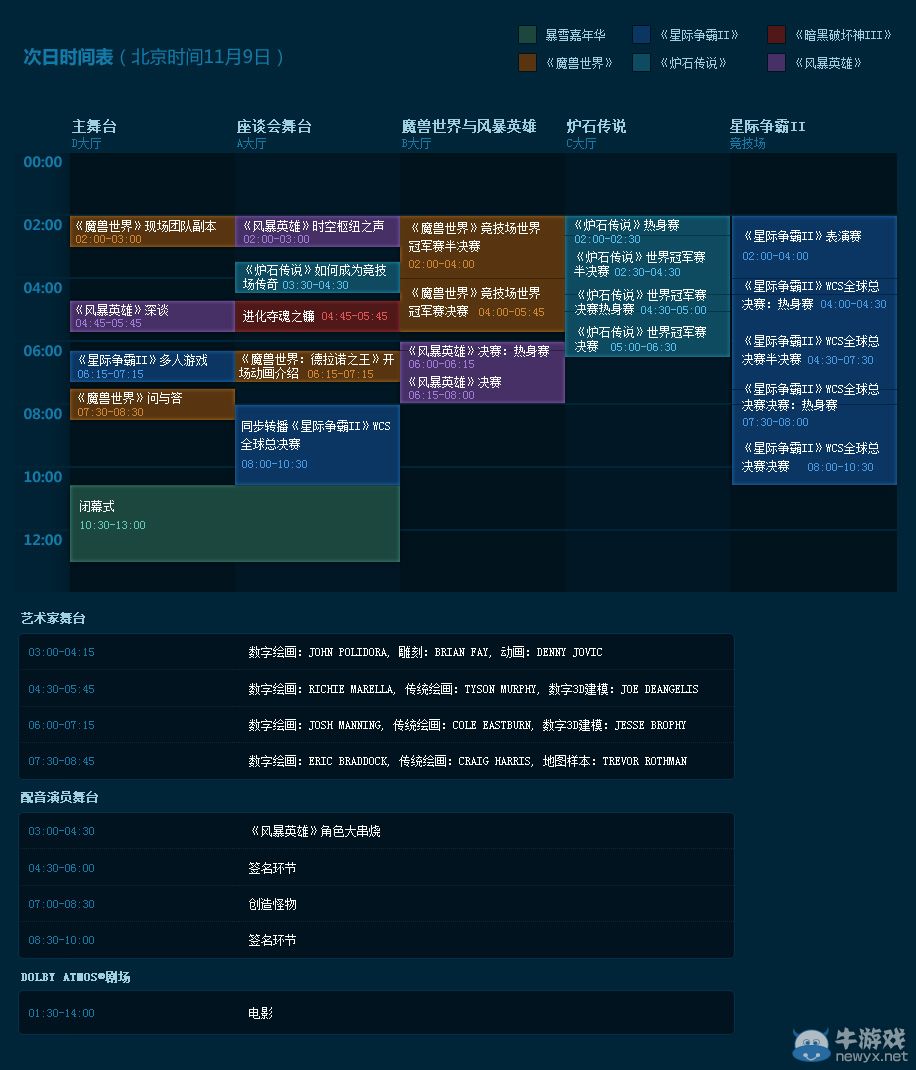The width and height of the screenshot is (916, 1070).
Task: Open the 炉石传说 世界冠军赛决赛 05:00-06:30 event
Action: [x=647, y=339]
